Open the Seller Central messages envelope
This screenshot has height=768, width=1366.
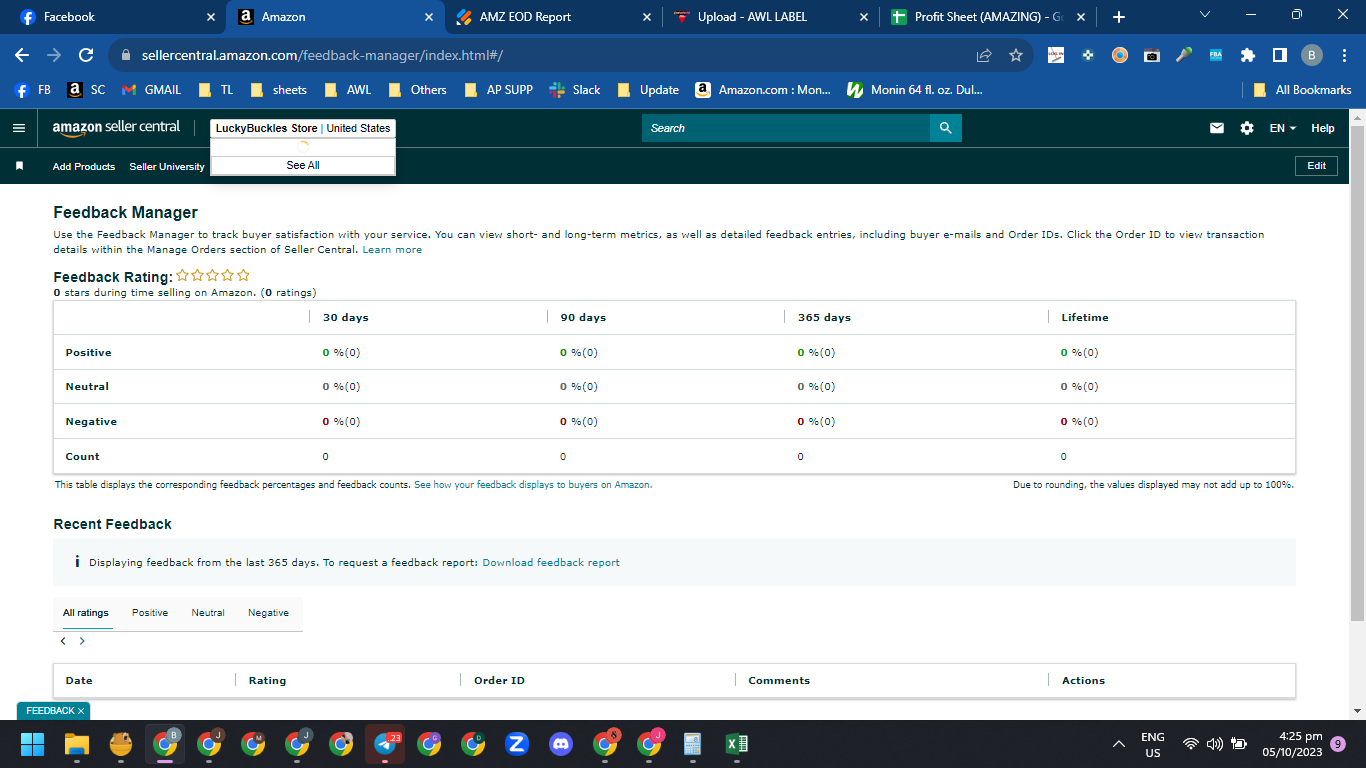pos(1217,128)
